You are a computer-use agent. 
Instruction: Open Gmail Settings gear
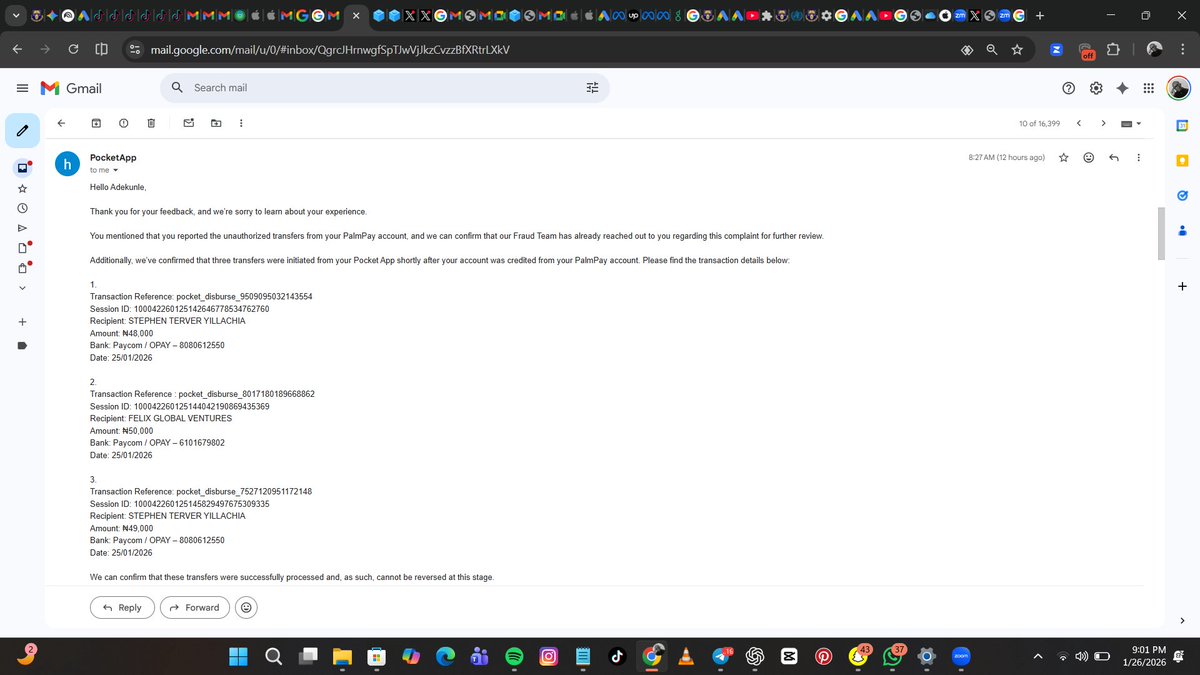point(1096,88)
